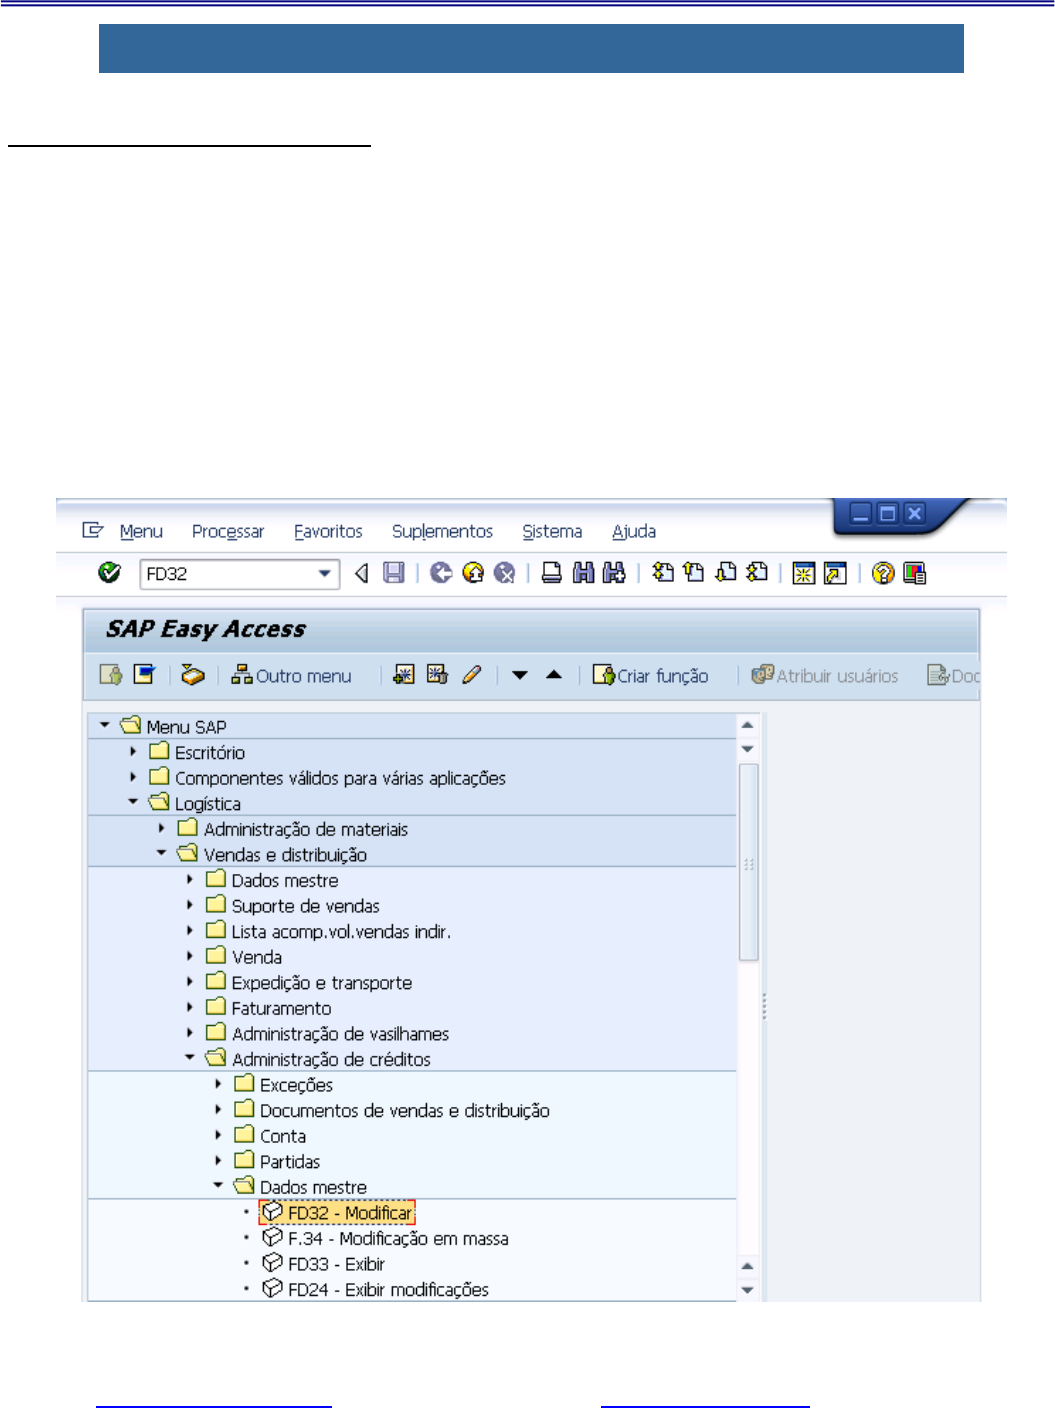This screenshot has height=1408, width=1055.
Task: Open the transaction code field dropdown
Action: (324, 573)
